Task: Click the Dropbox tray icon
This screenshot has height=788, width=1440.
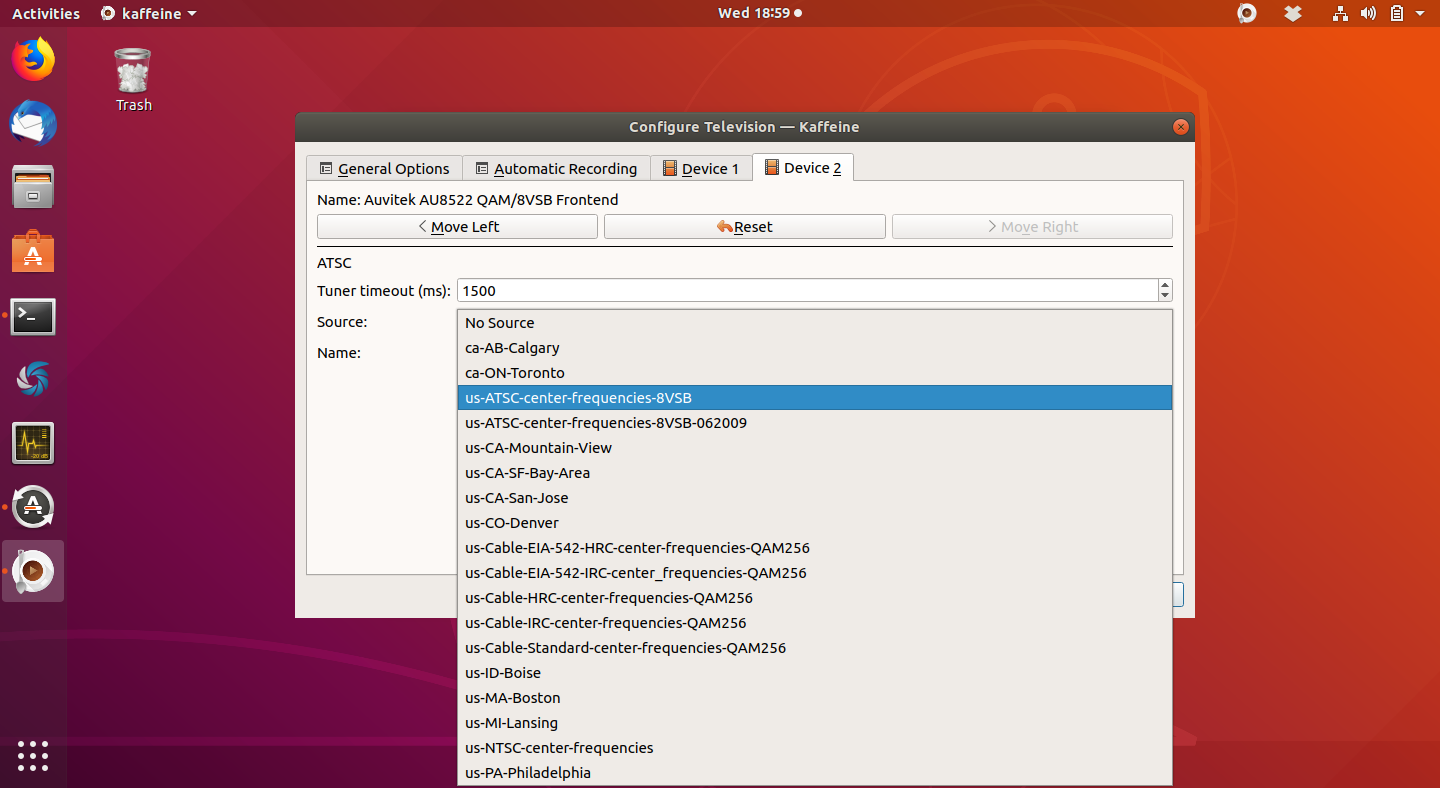Action: pos(1293,13)
